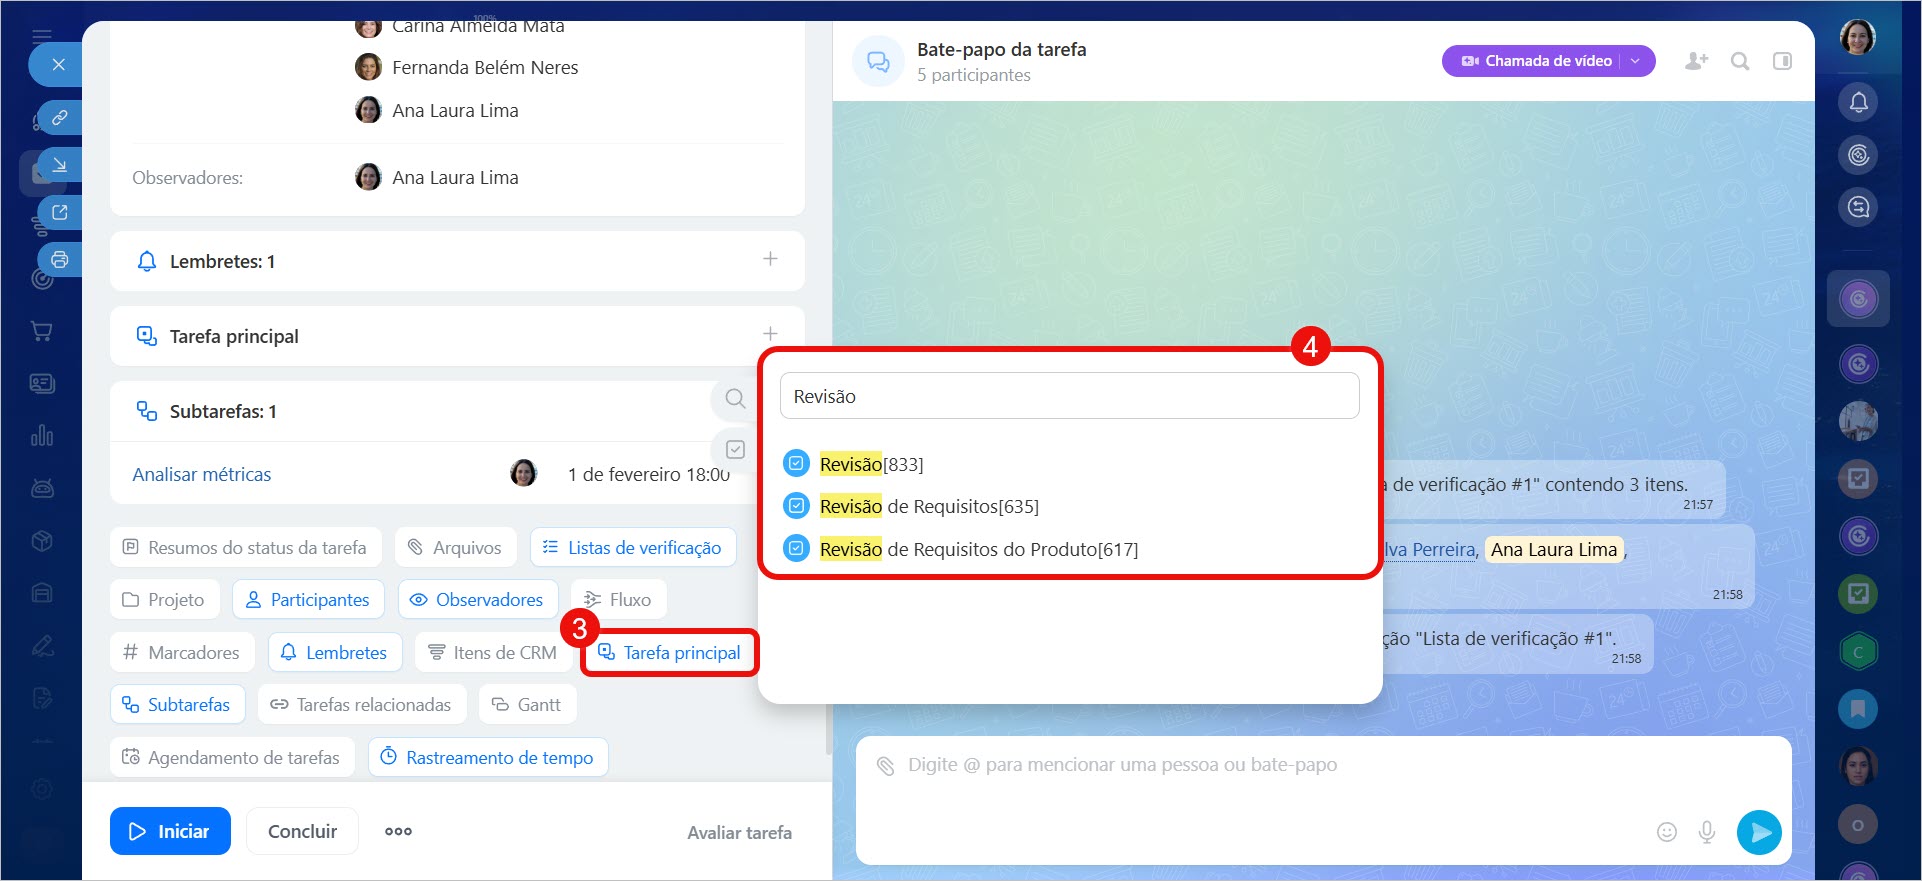Select the Tarefa principal chip

[x=670, y=653]
